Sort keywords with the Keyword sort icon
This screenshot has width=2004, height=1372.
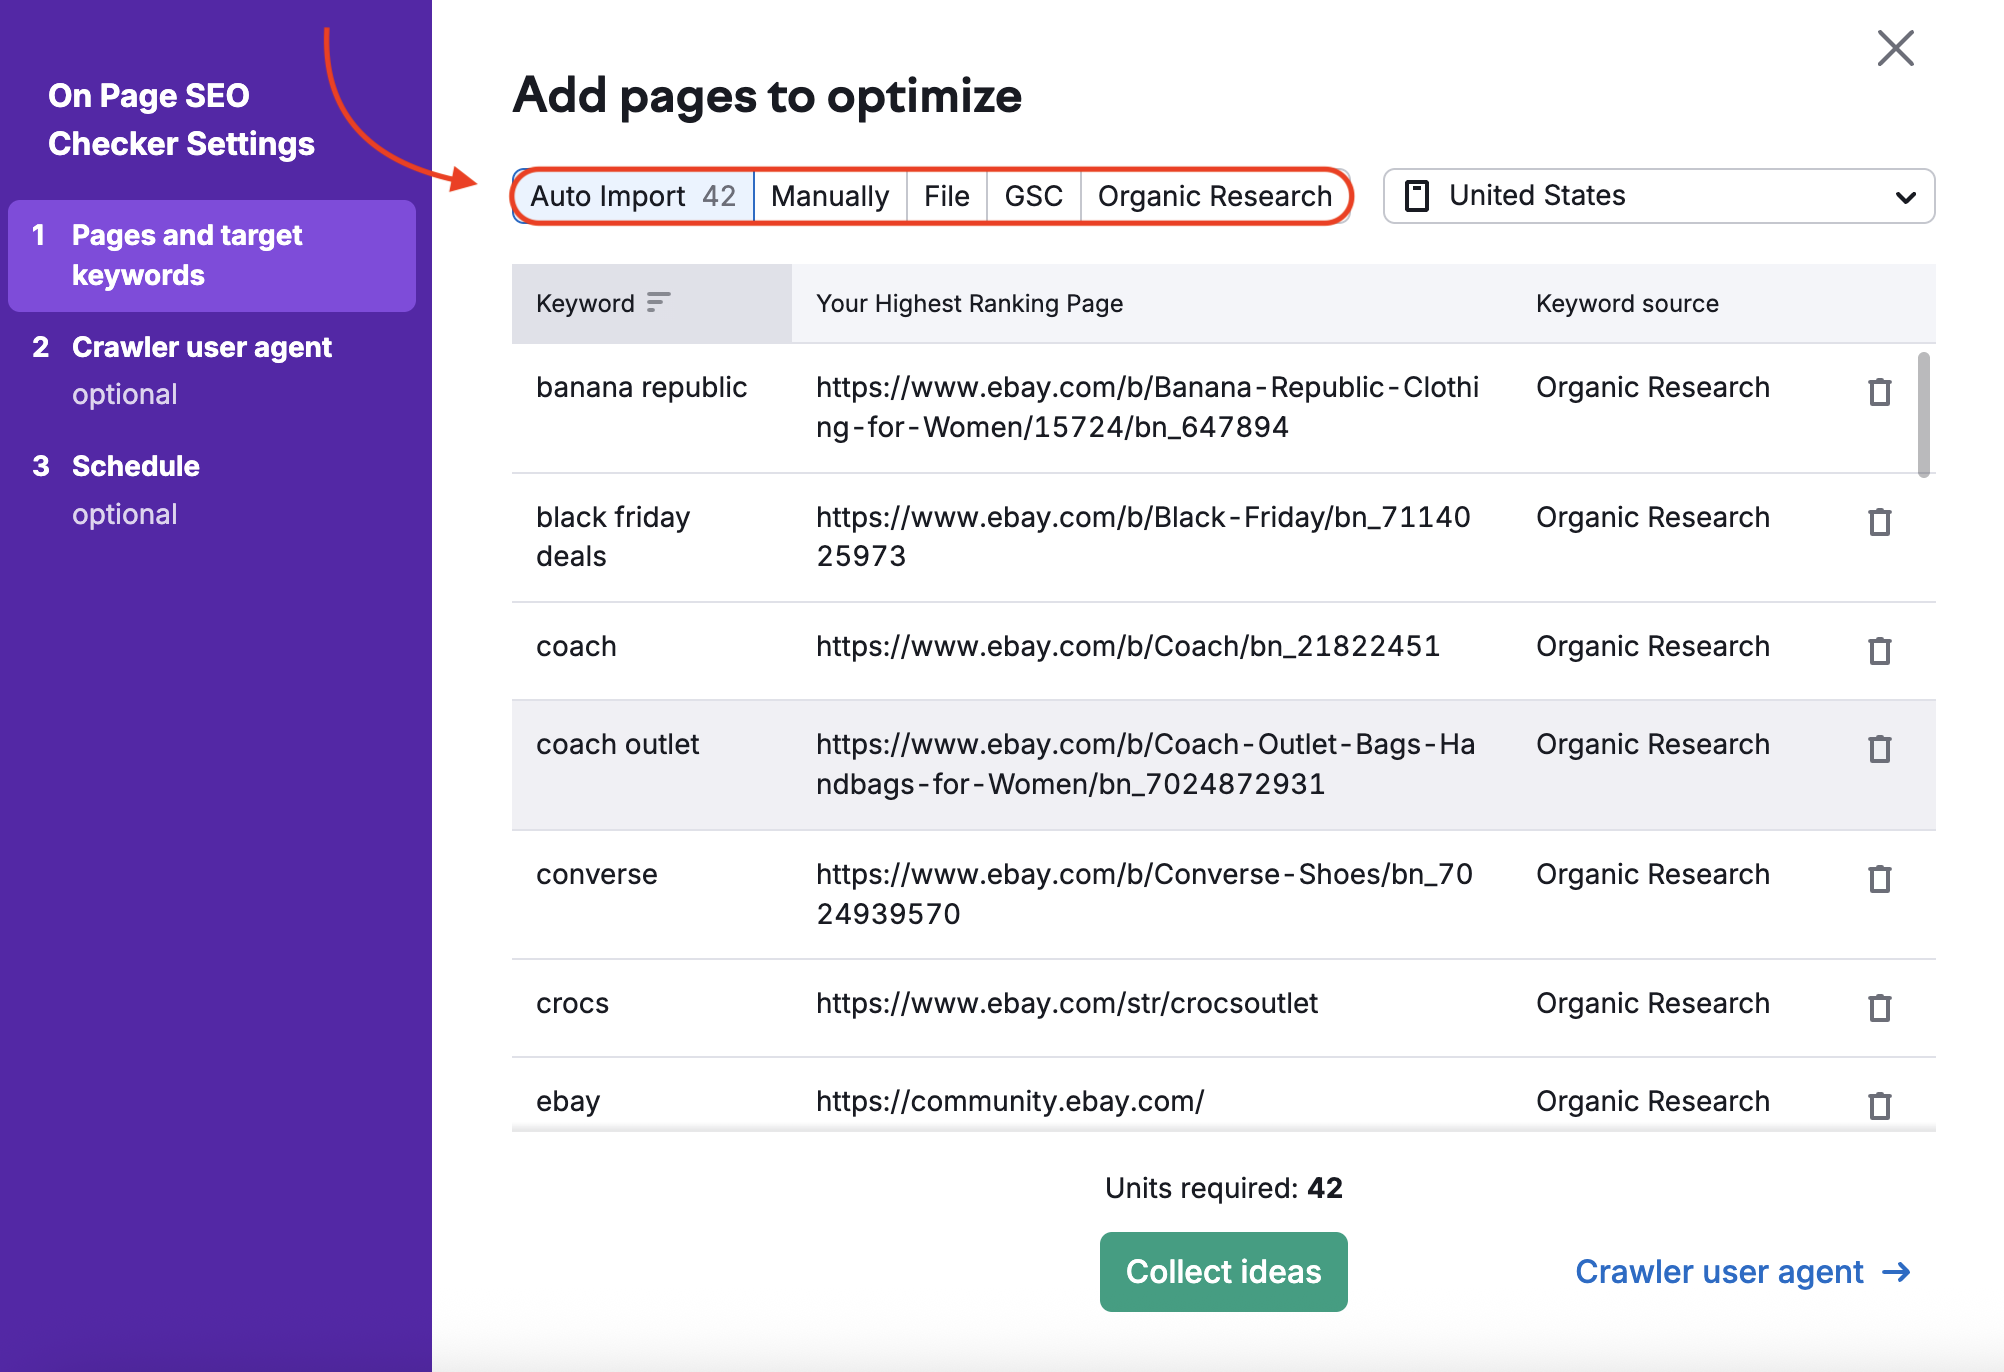[x=658, y=303]
